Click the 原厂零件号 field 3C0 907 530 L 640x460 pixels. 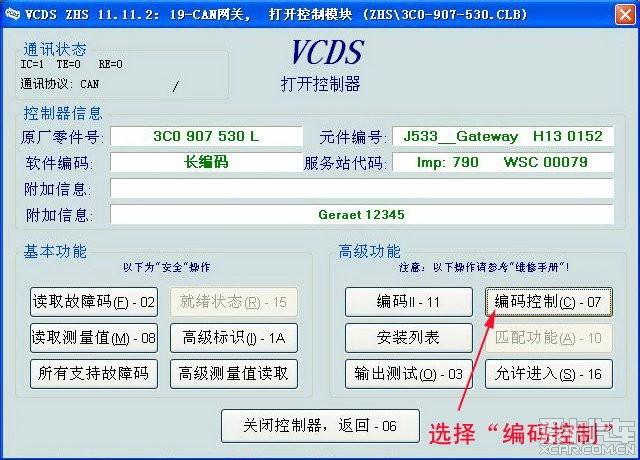point(207,136)
